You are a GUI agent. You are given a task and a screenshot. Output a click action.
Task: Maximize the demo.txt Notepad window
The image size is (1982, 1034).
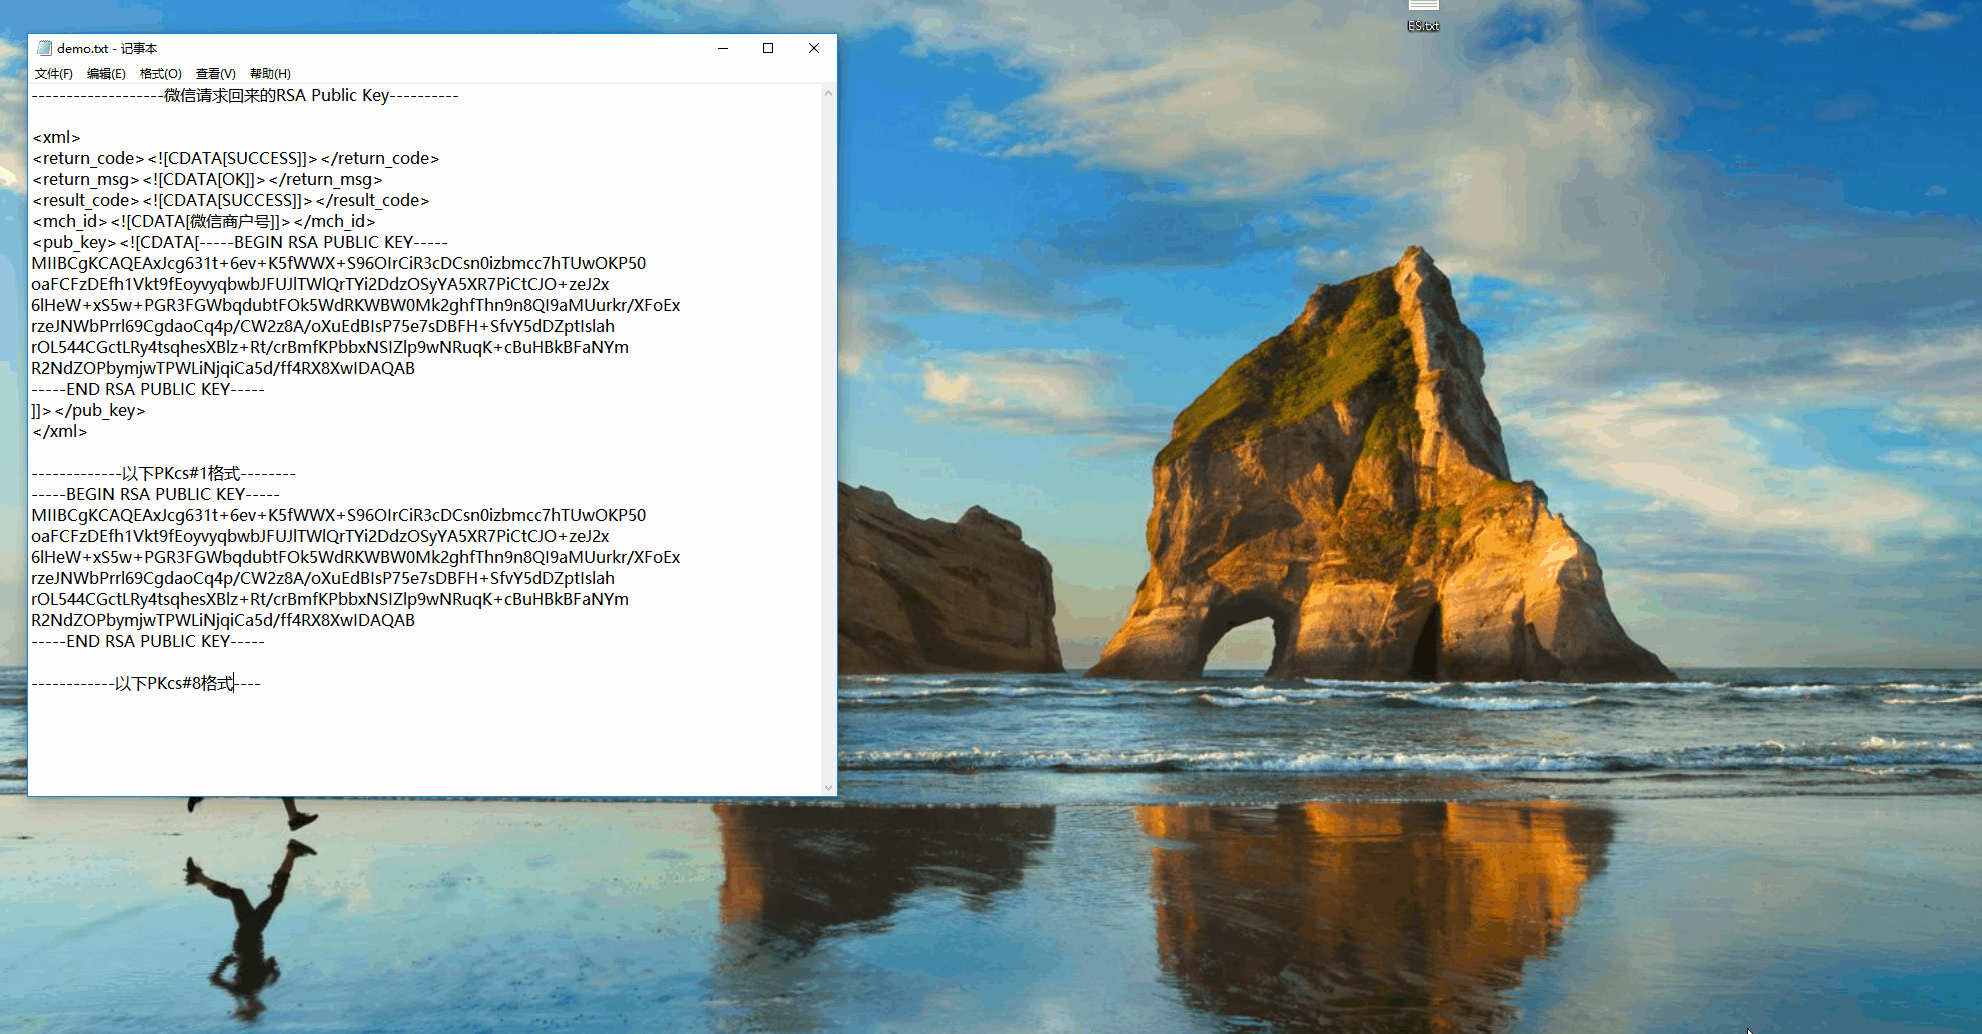point(768,48)
